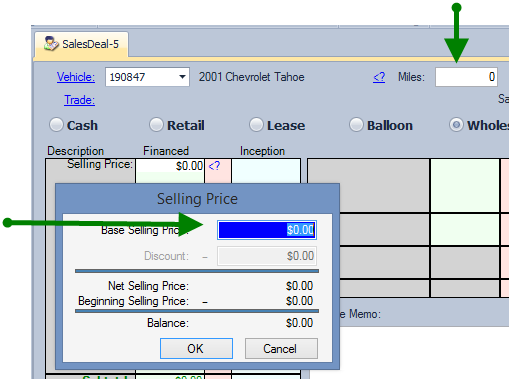The image size is (509, 379).
Task: Expand the vehicle stock number dropdown arrow
Action: coord(182,77)
